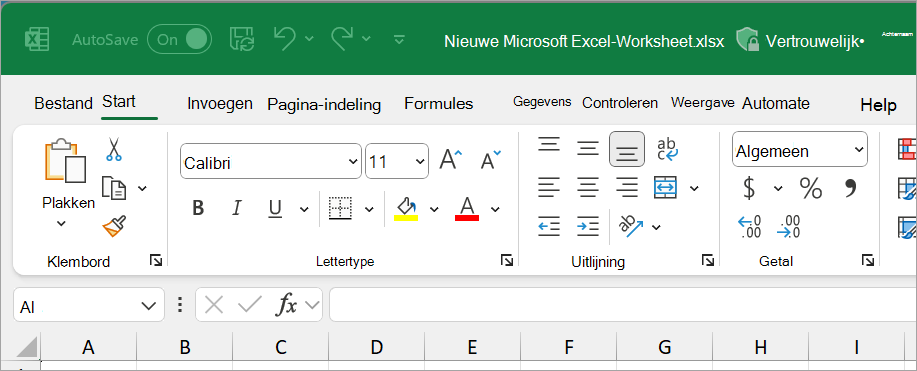Enable wrap text
This screenshot has width=917, height=371.
667,149
